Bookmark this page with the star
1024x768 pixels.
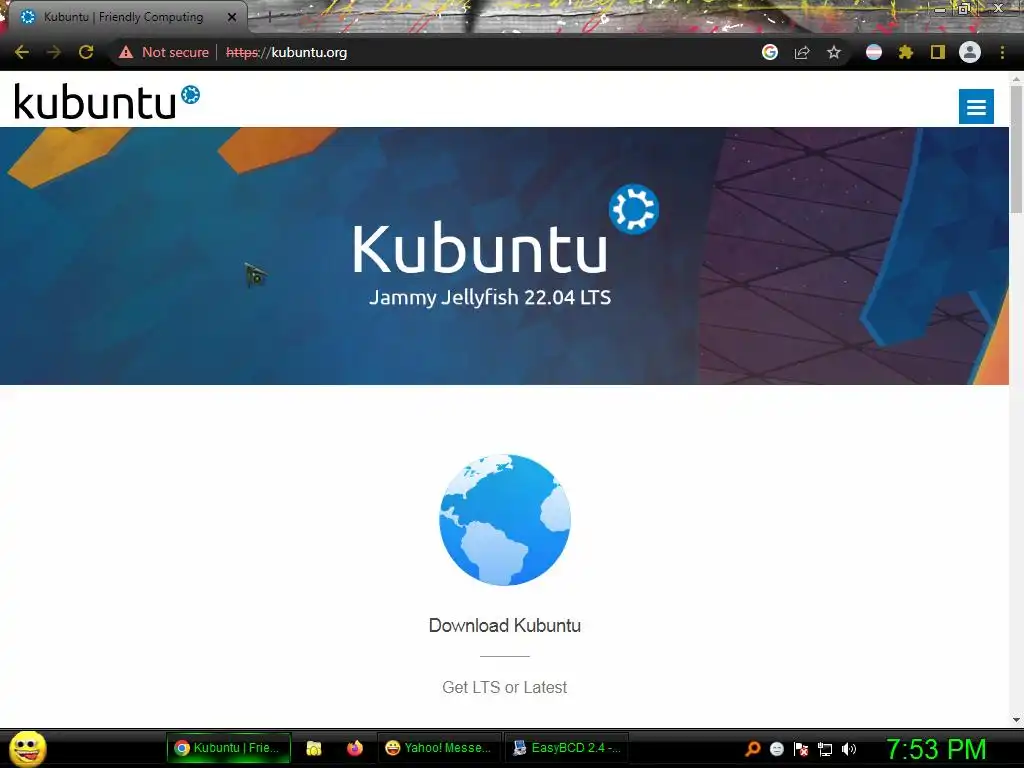tap(834, 52)
